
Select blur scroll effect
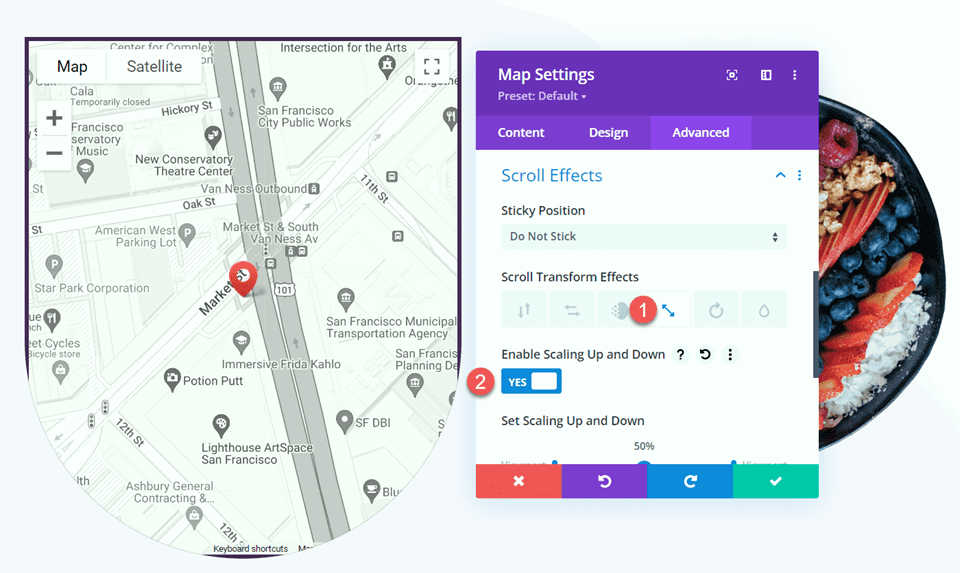click(x=763, y=310)
